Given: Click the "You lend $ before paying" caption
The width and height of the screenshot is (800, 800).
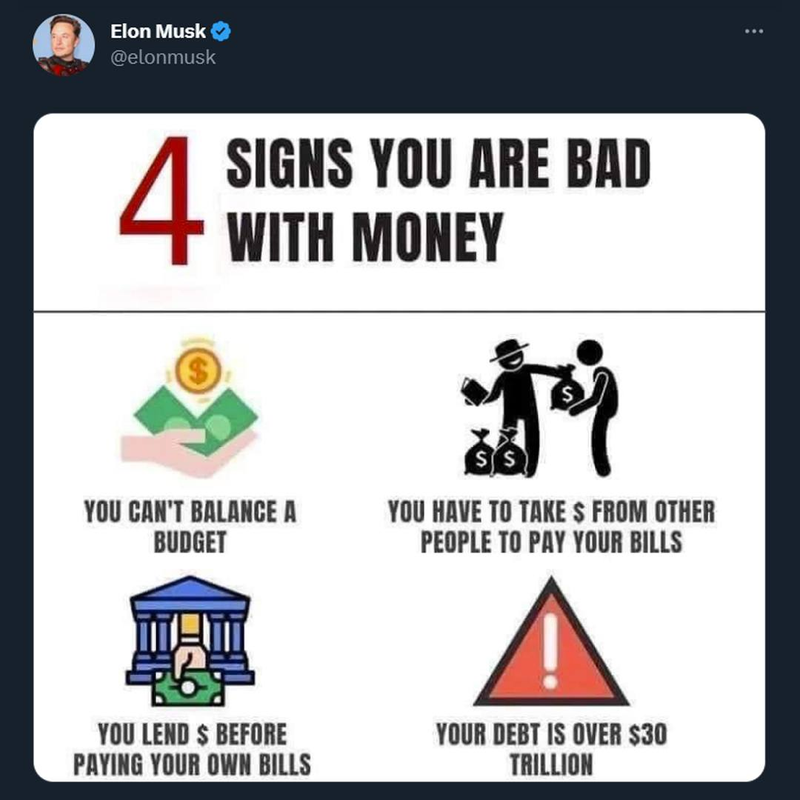Looking at the screenshot, I should click(x=192, y=750).
